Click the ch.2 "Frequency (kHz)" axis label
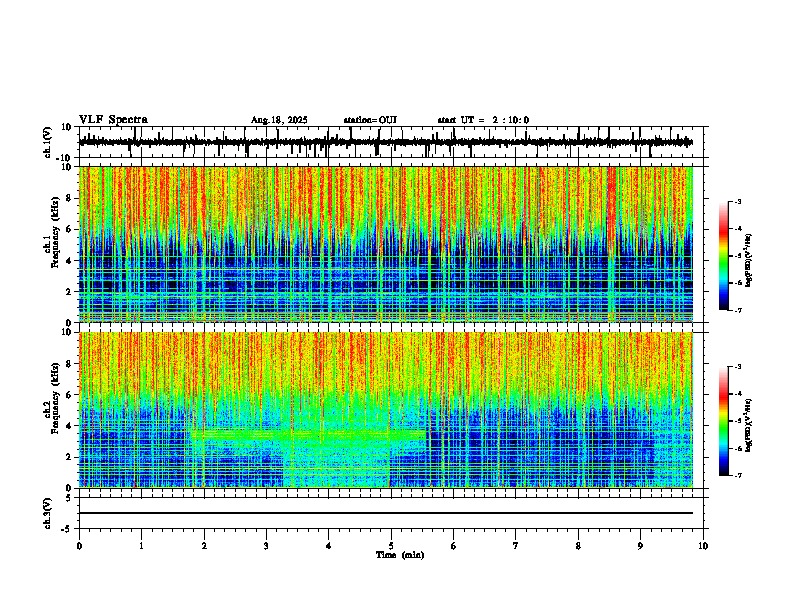Viewport: 792px width, 612px height. [x=54, y=398]
